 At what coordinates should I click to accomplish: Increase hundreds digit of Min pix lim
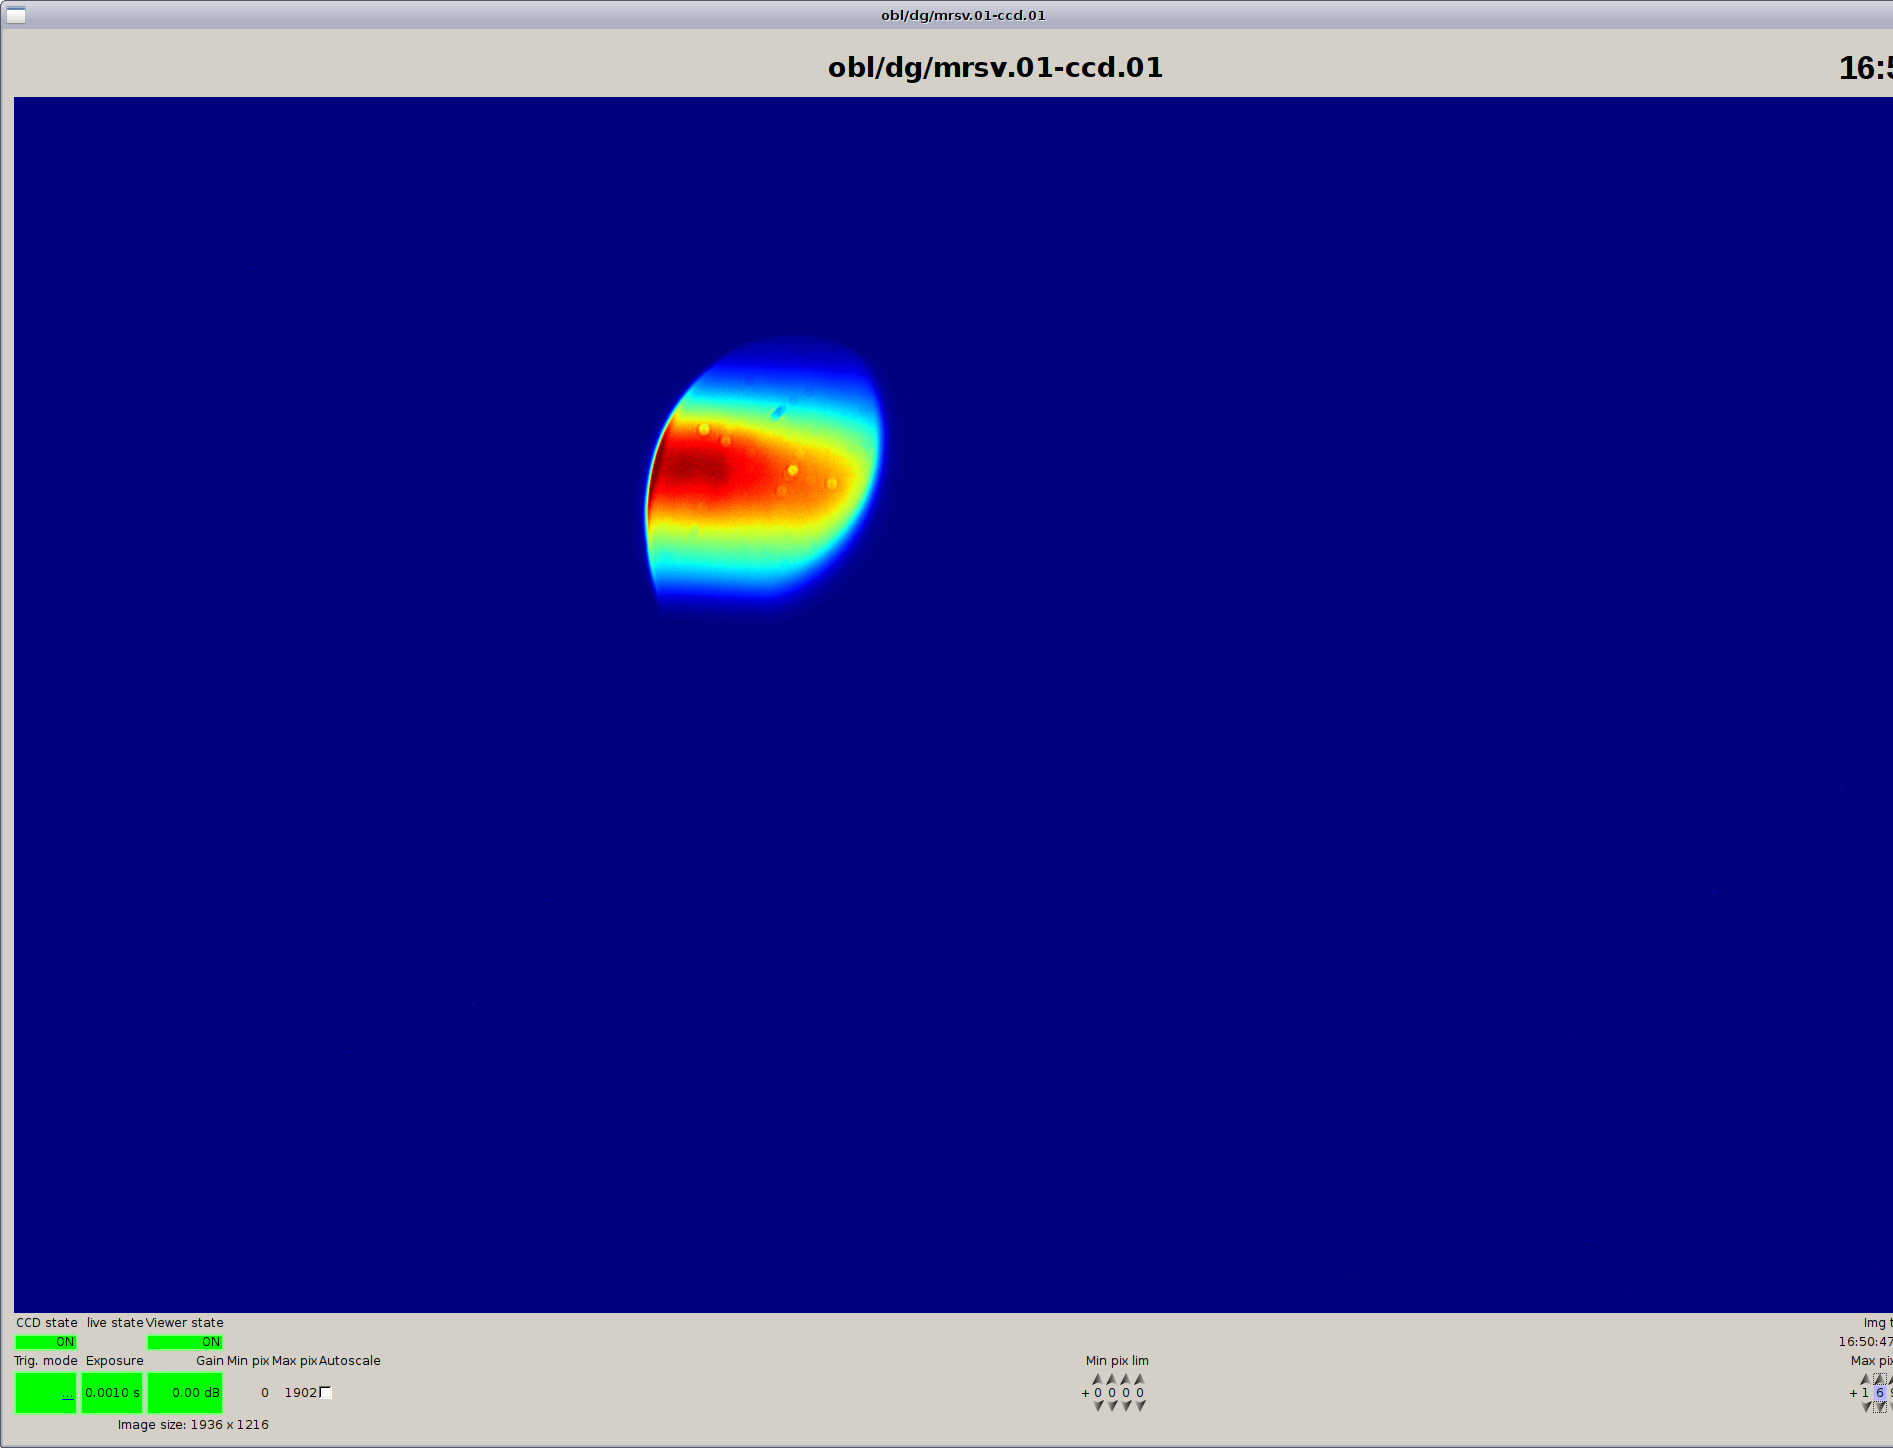(1112, 1379)
